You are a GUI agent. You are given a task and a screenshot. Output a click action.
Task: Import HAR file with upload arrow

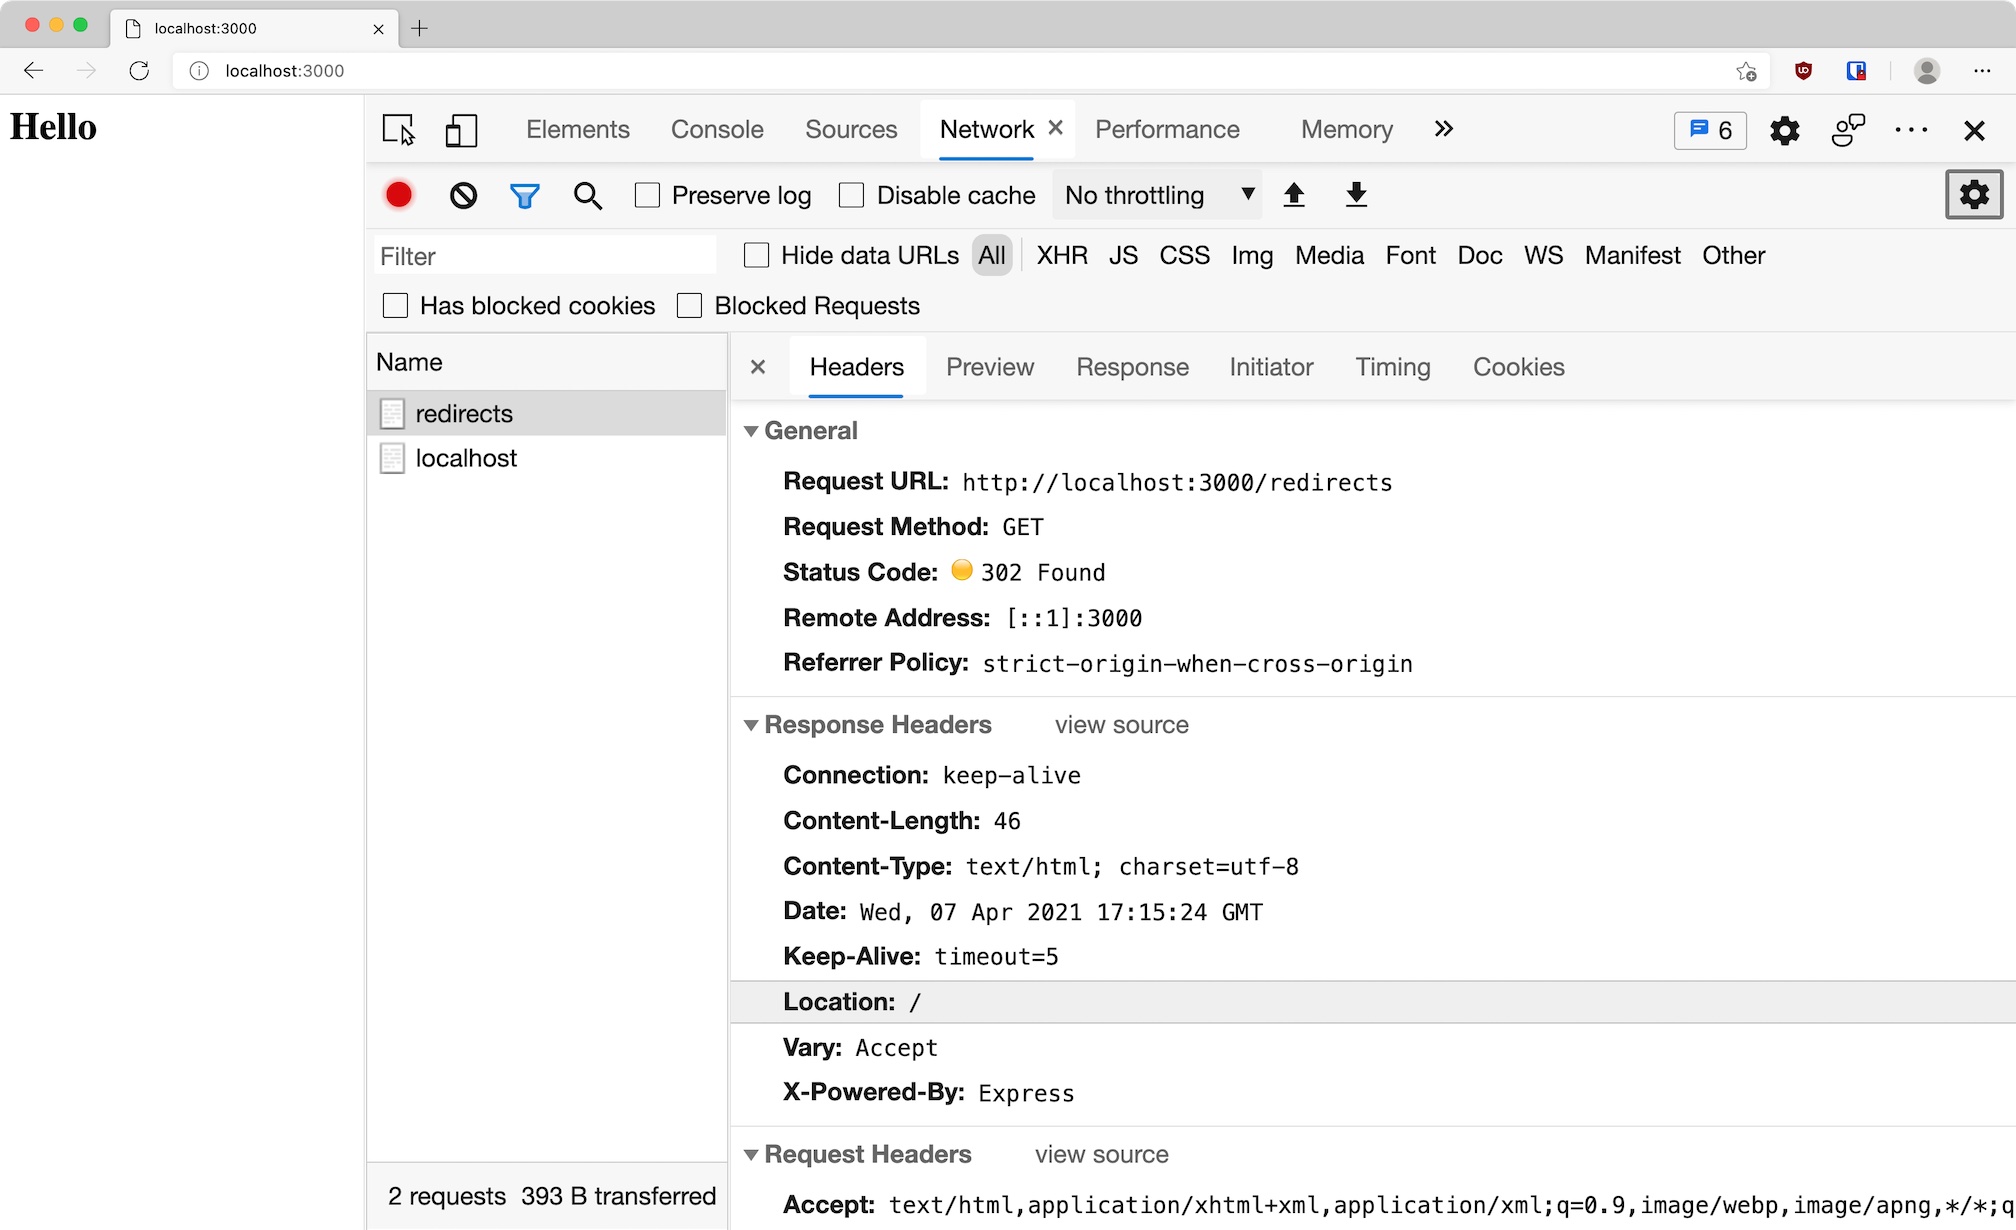point(1294,195)
